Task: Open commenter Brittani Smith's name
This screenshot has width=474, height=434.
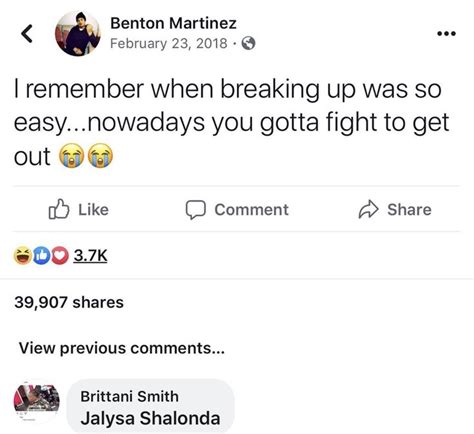Action: click(x=129, y=396)
